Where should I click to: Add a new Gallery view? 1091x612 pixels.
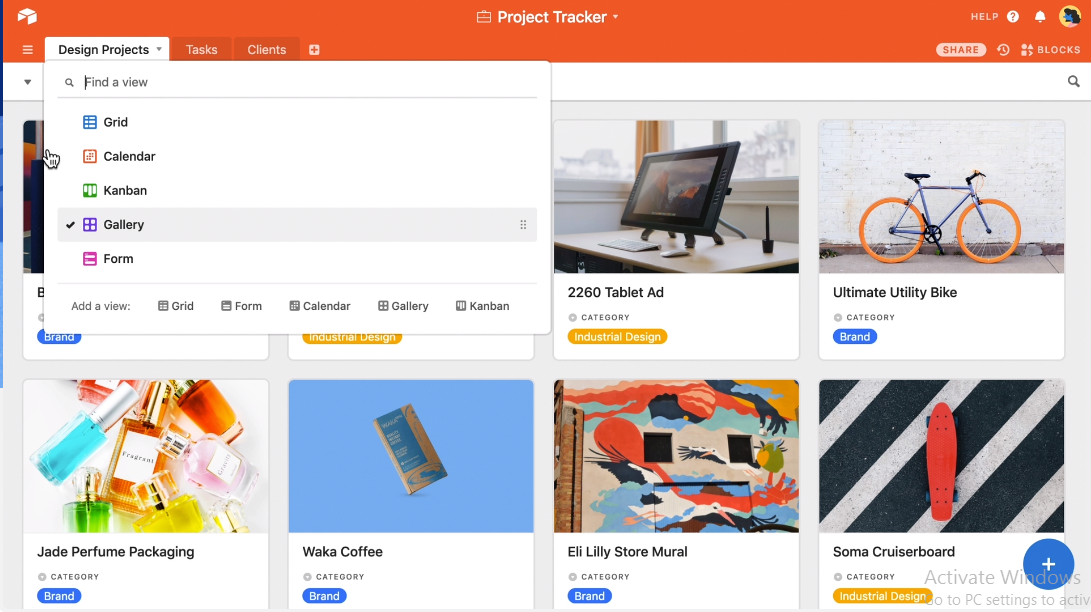click(x=404, y=306)
